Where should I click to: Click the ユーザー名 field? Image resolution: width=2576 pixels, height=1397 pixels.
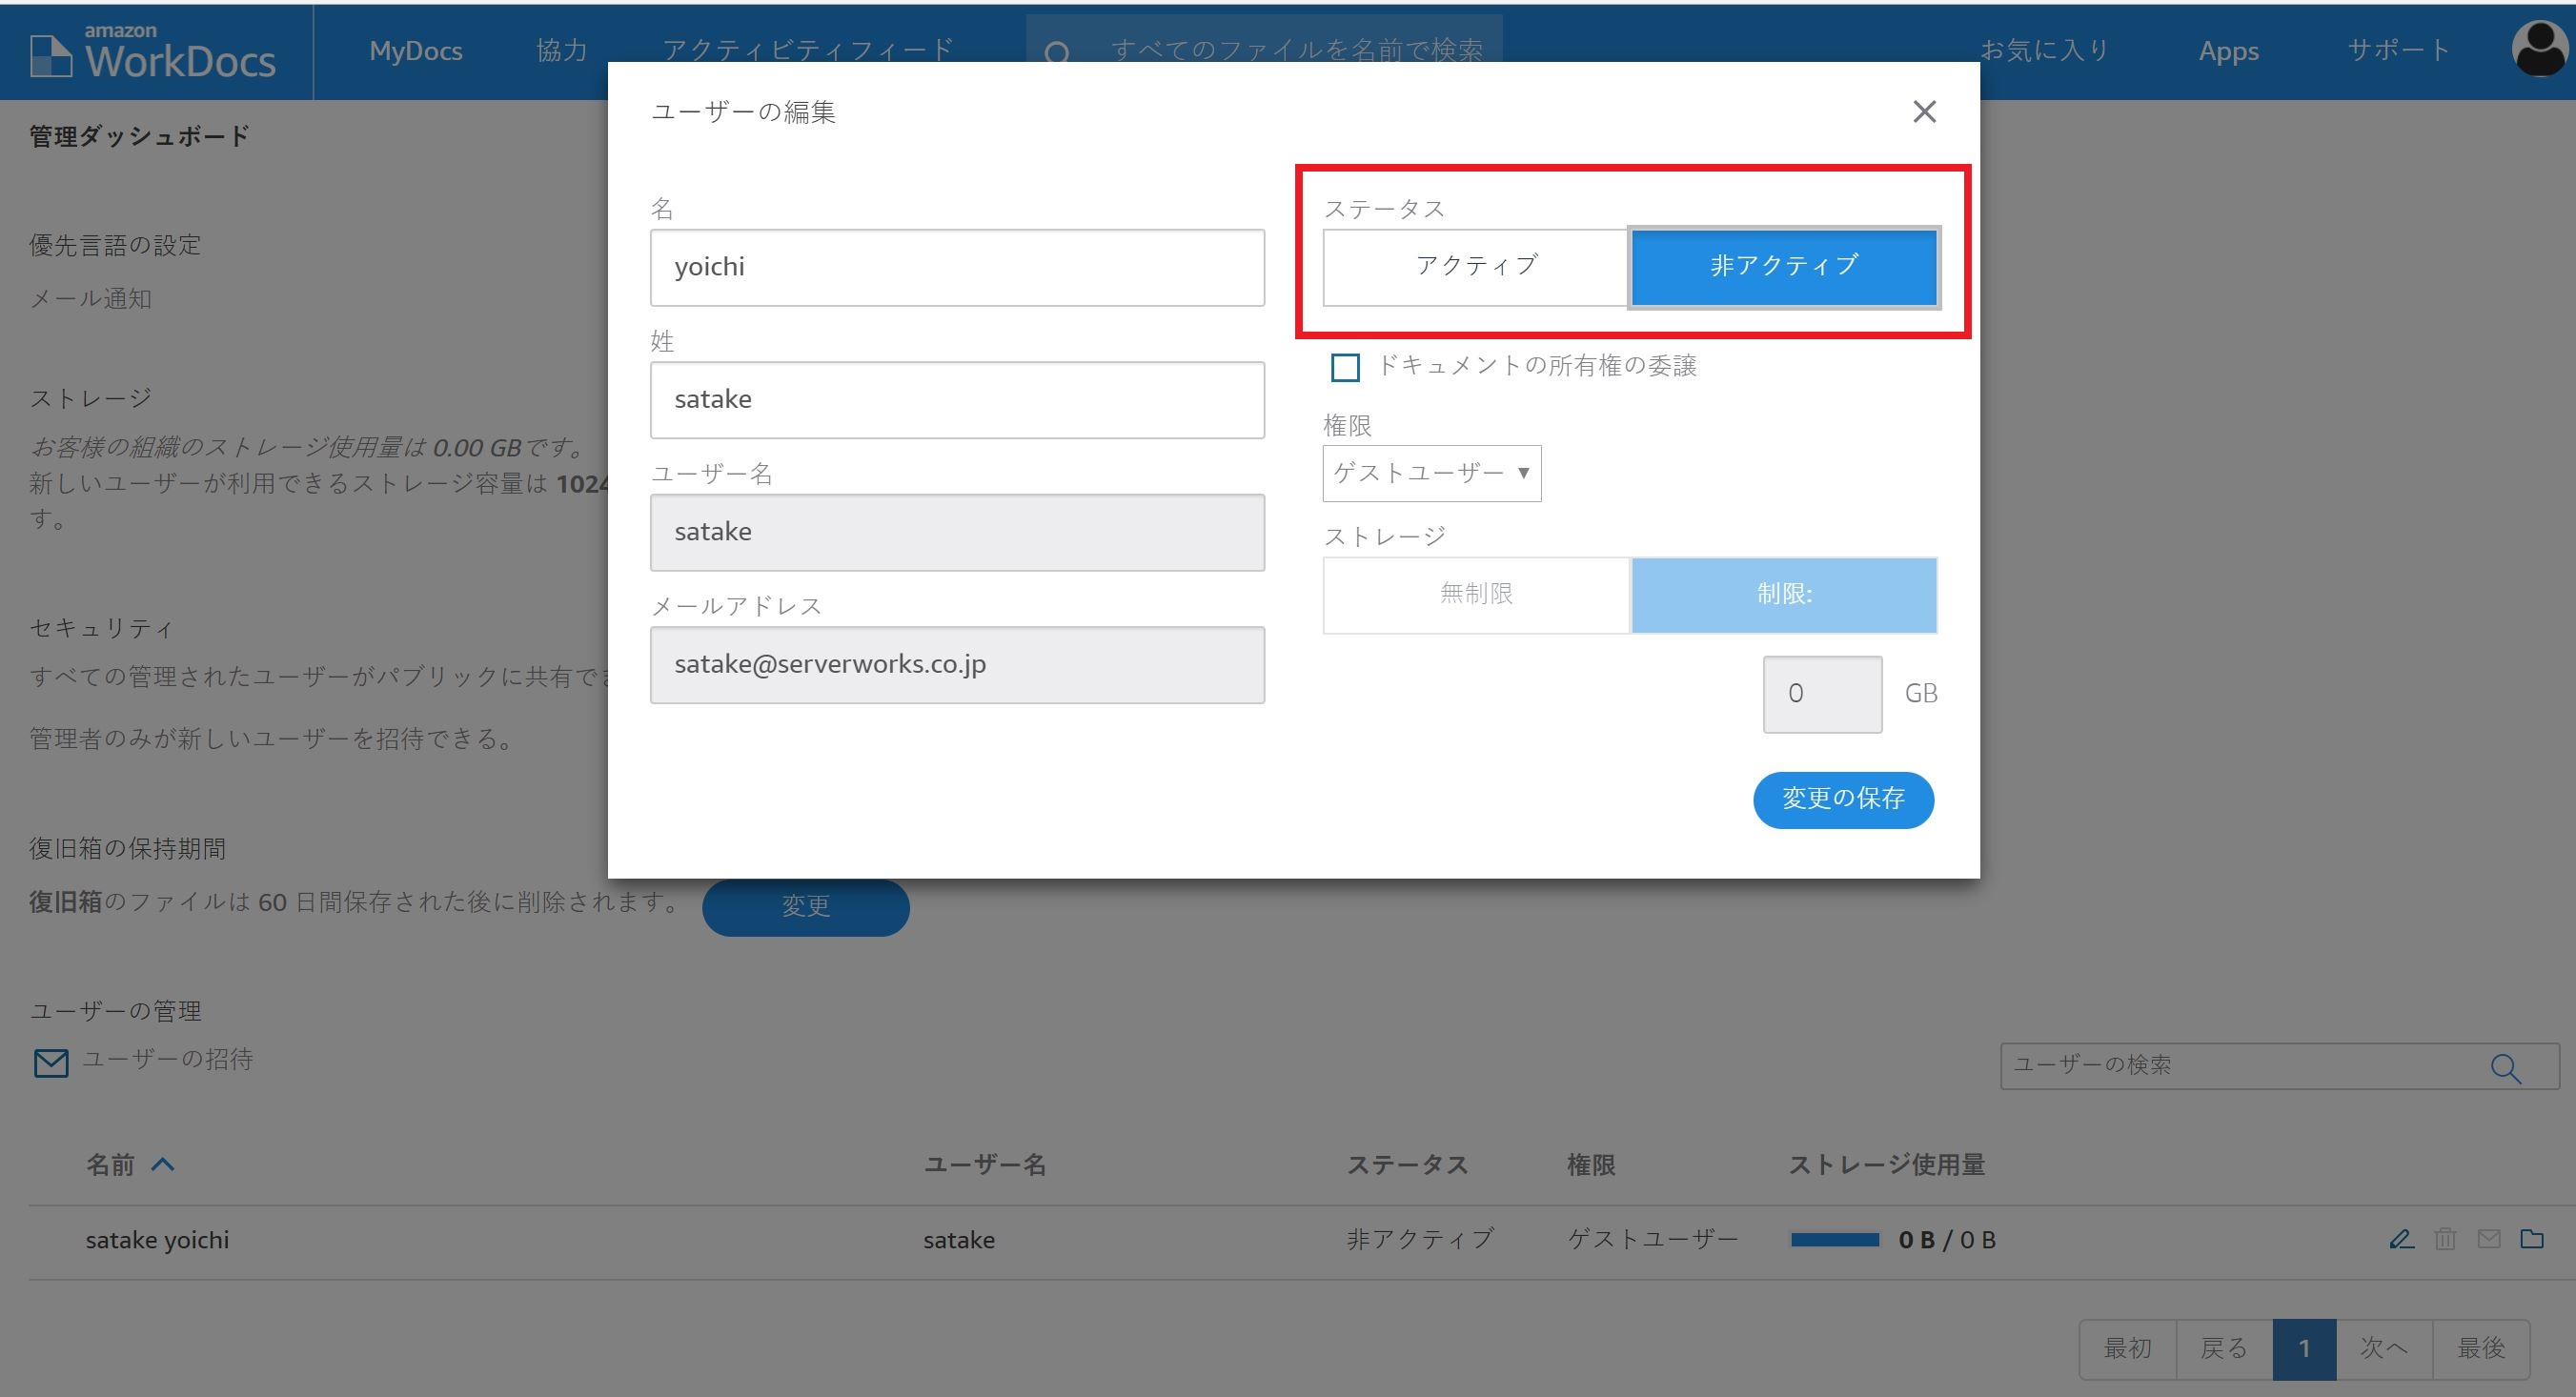(957, 532)
